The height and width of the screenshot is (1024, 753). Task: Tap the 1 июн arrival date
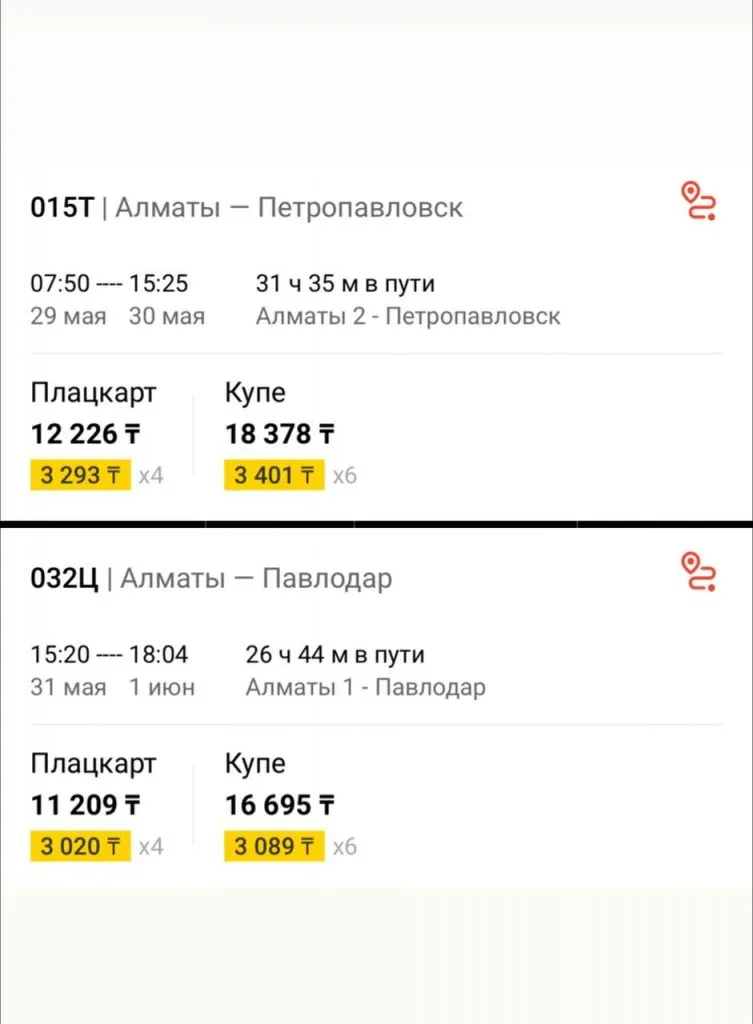tap(162, 688)
